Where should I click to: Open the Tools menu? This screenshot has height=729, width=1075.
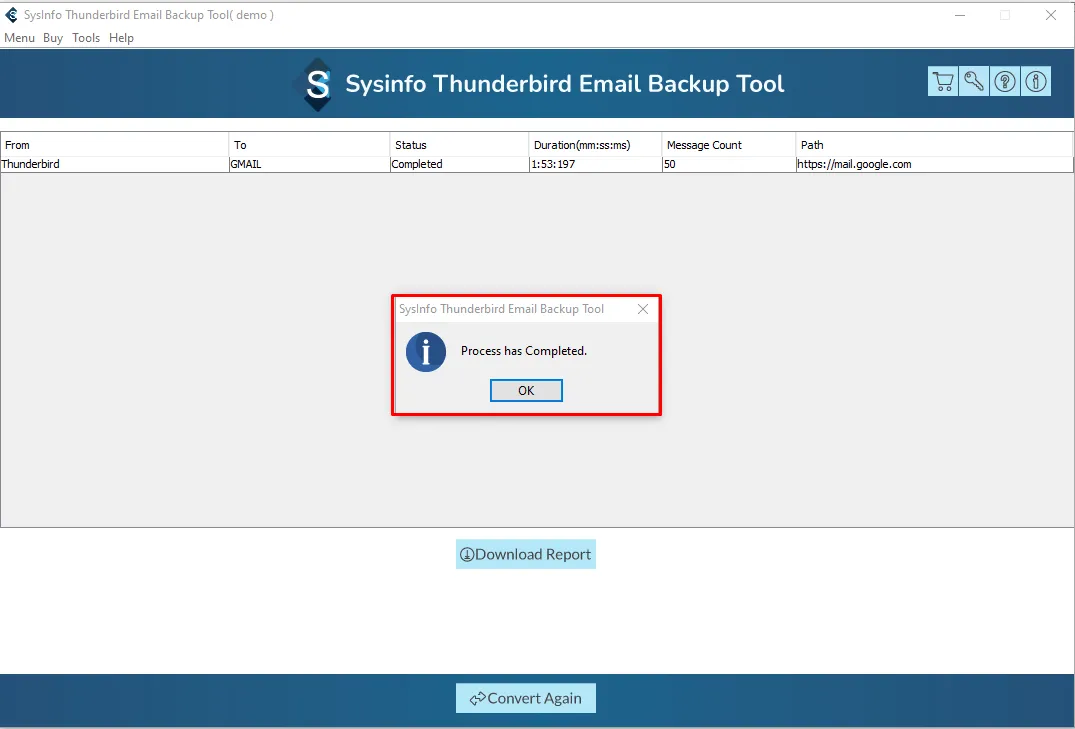(x=86, y=38)
